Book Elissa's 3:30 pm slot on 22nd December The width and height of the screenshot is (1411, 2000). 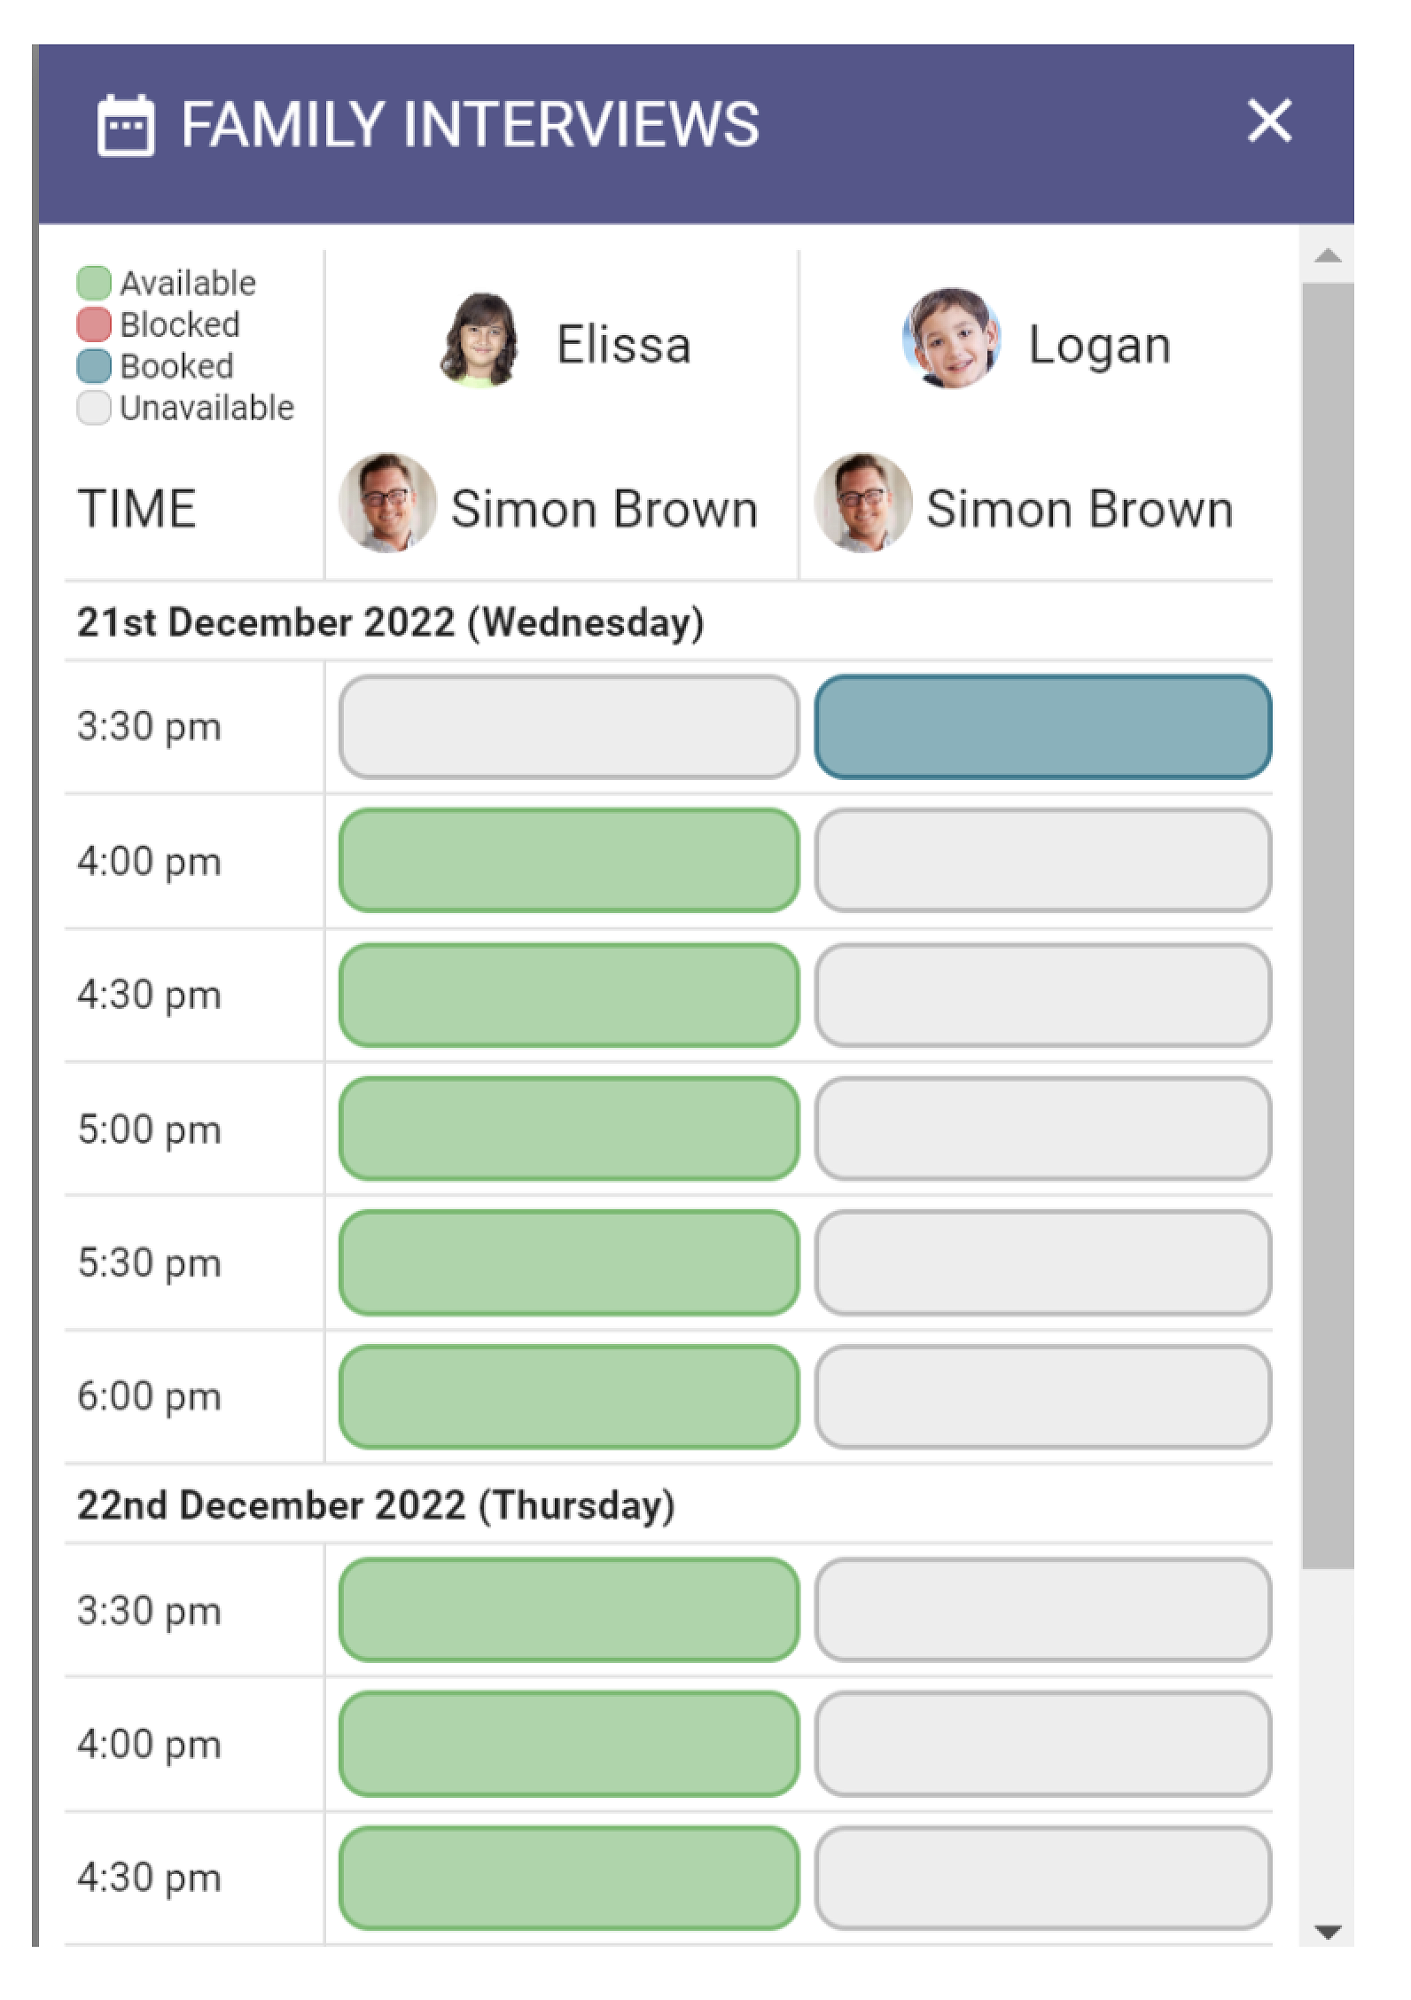(569, 1610)
